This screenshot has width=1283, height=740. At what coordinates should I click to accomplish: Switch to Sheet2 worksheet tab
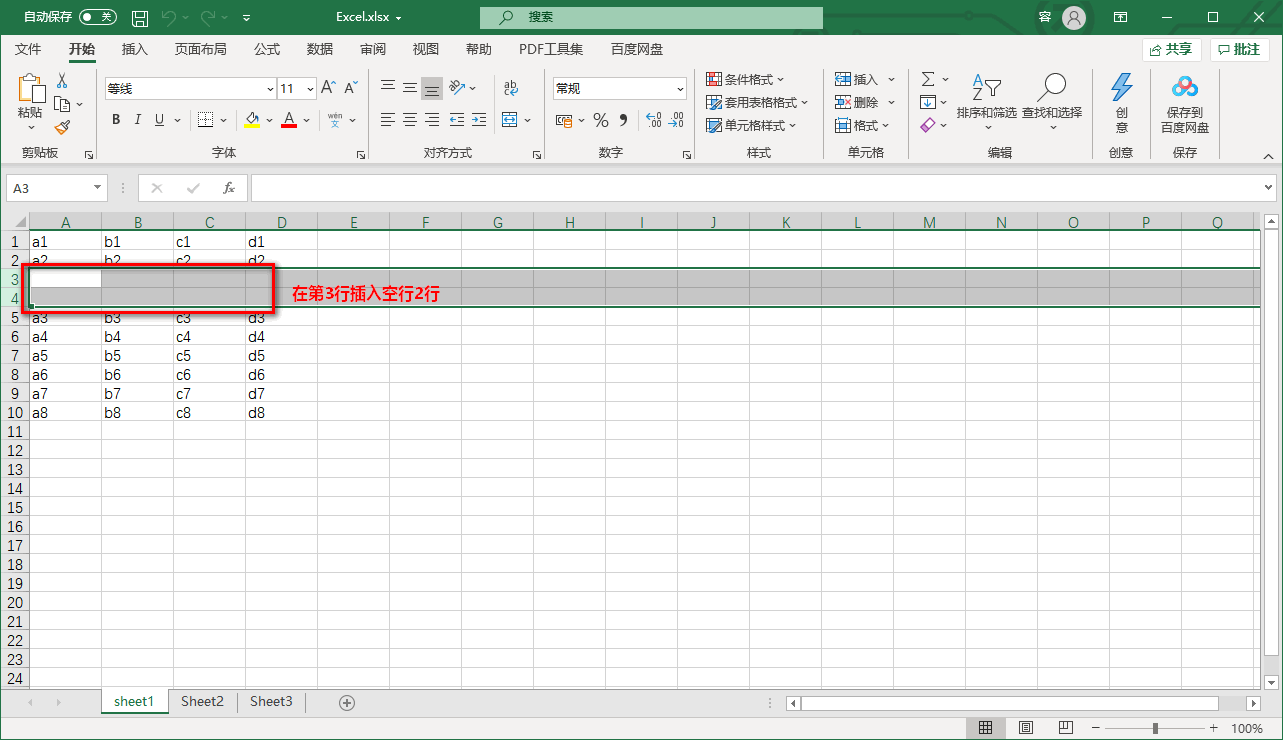[202, 702]
